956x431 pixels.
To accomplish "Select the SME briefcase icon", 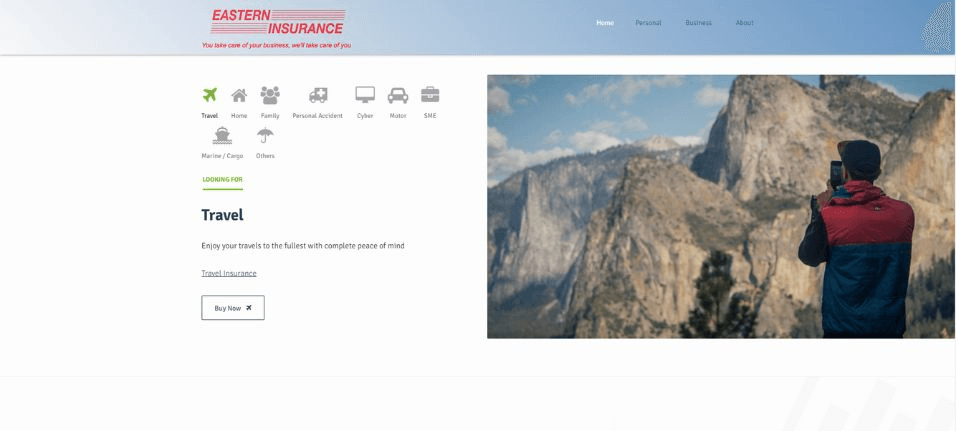I will click(430, 94).
